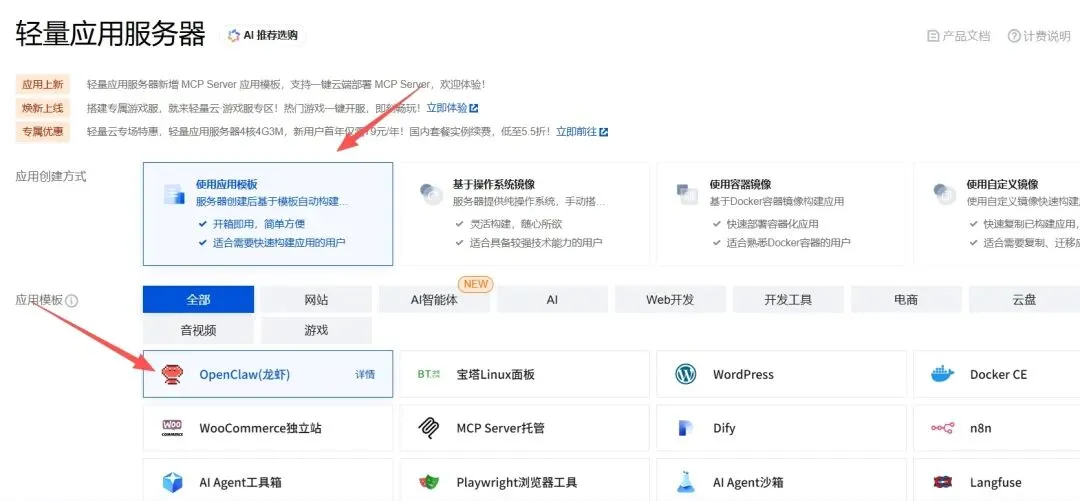Switch to the 游戏 category tab
Image resolution: width=1080 pixels, height=501 pixels.
(316, 330)
